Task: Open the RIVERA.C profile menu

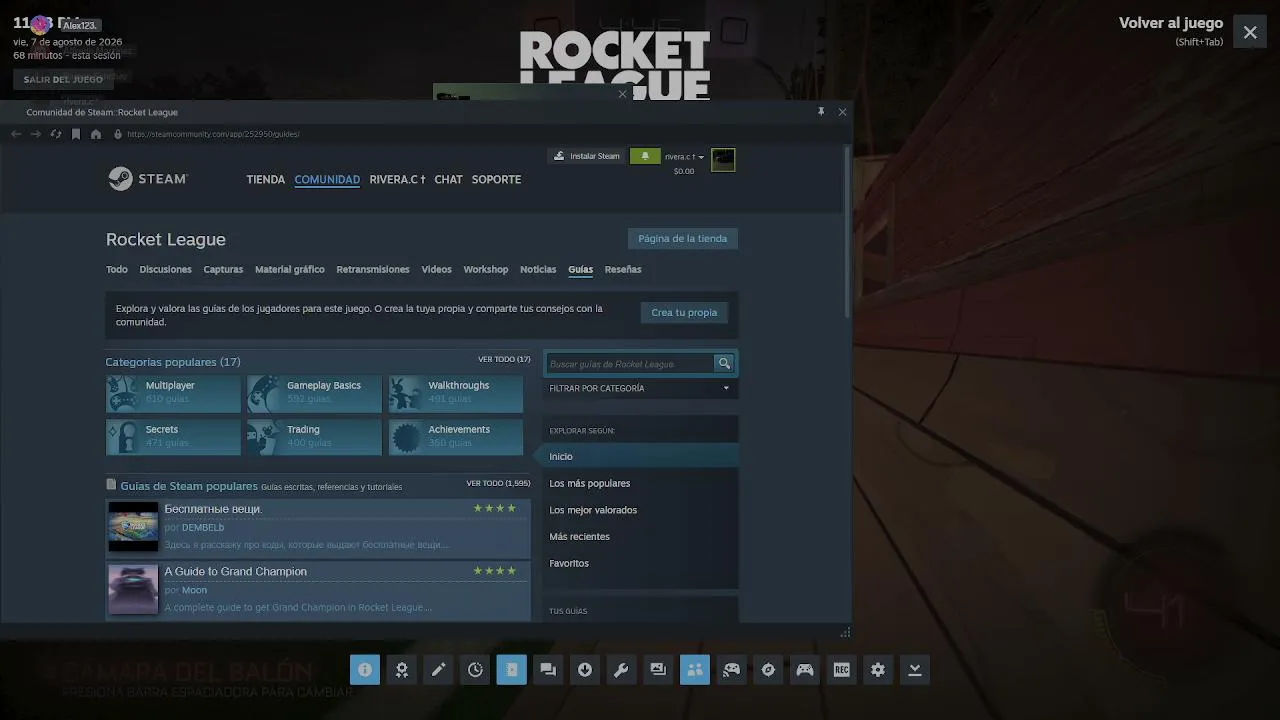Action: click(397, 180)
